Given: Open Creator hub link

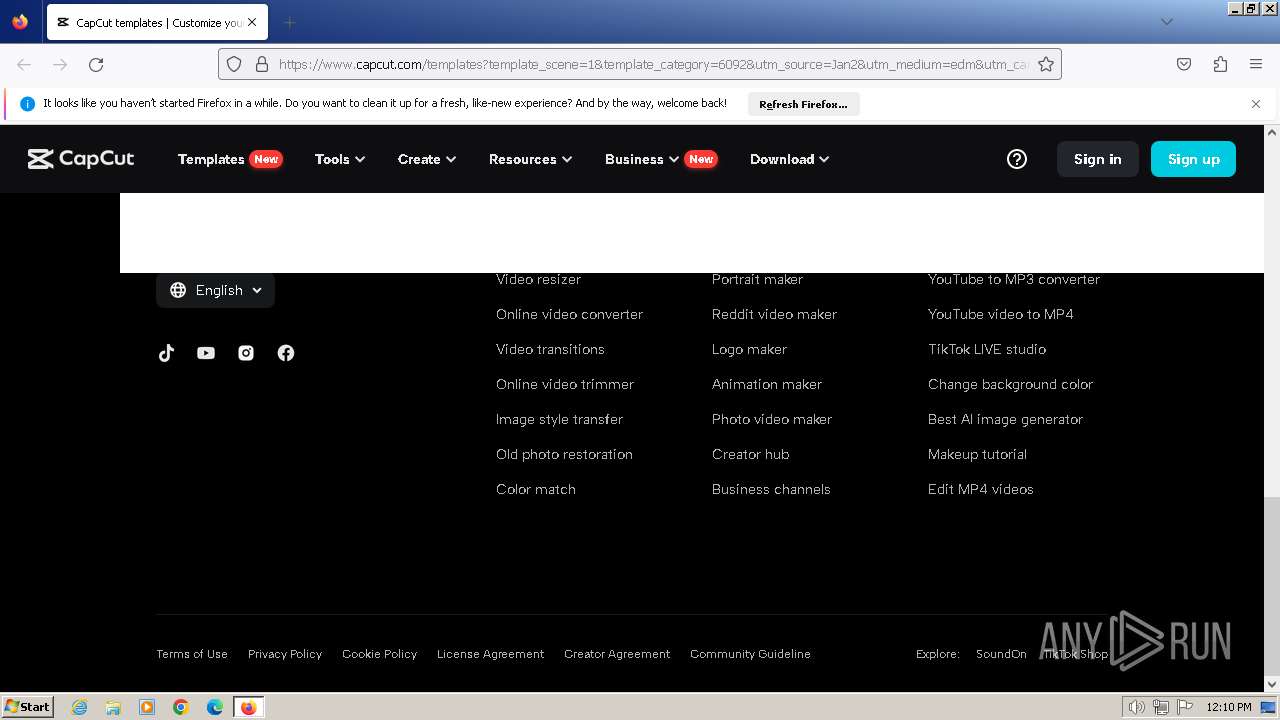Looking at the screenshot, I should pyautogui.click(x=751, y=454).
